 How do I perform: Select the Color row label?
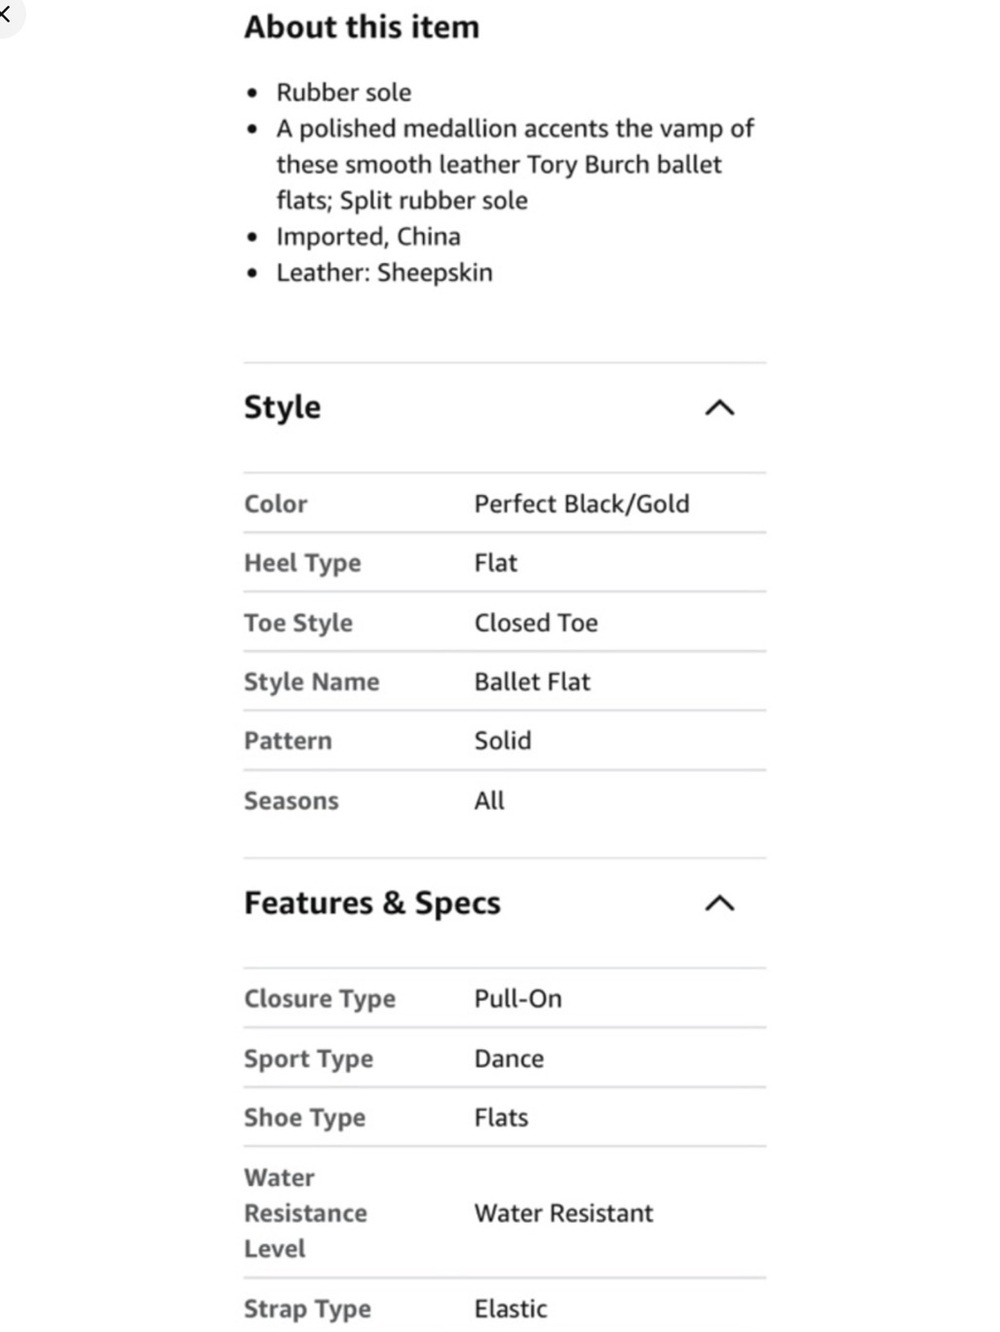click(276, 504)
